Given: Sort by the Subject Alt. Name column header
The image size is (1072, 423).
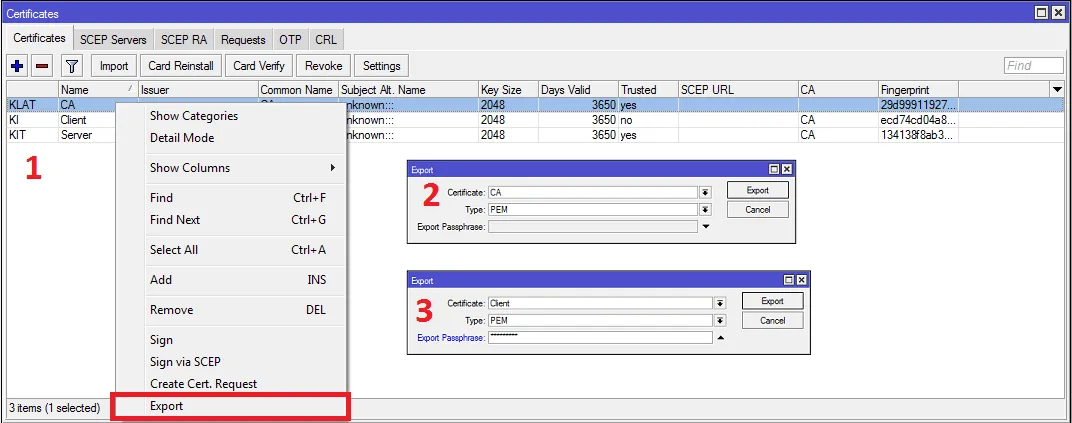Looking at the screenshot, I should (x=408, y=90).
